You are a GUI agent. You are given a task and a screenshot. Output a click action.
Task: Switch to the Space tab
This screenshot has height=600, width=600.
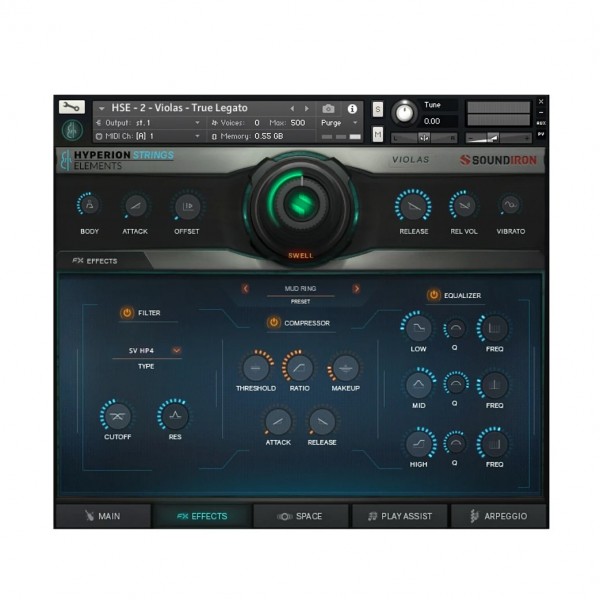coord(301,516)
